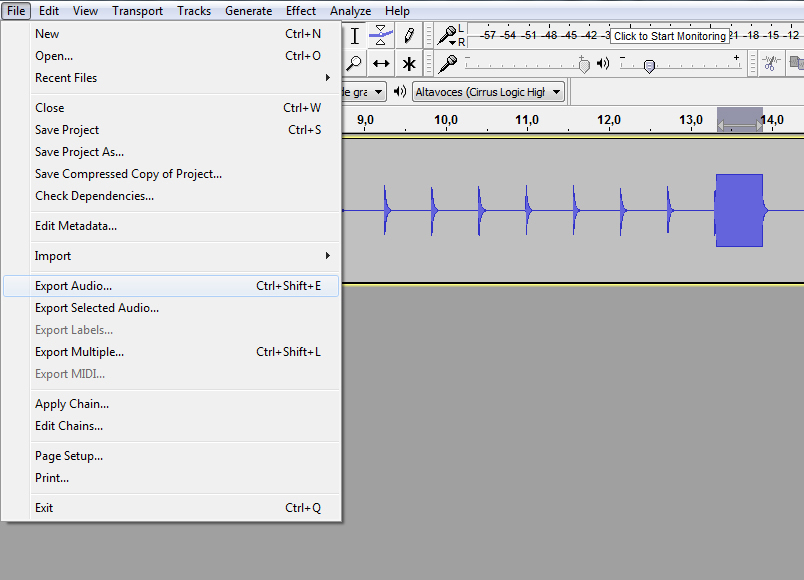This screenshot has height=580, width=804.
Task: Click the 12,0 mark on the timeline ruler
Action: pyautogui.click(x=609, y=120)
